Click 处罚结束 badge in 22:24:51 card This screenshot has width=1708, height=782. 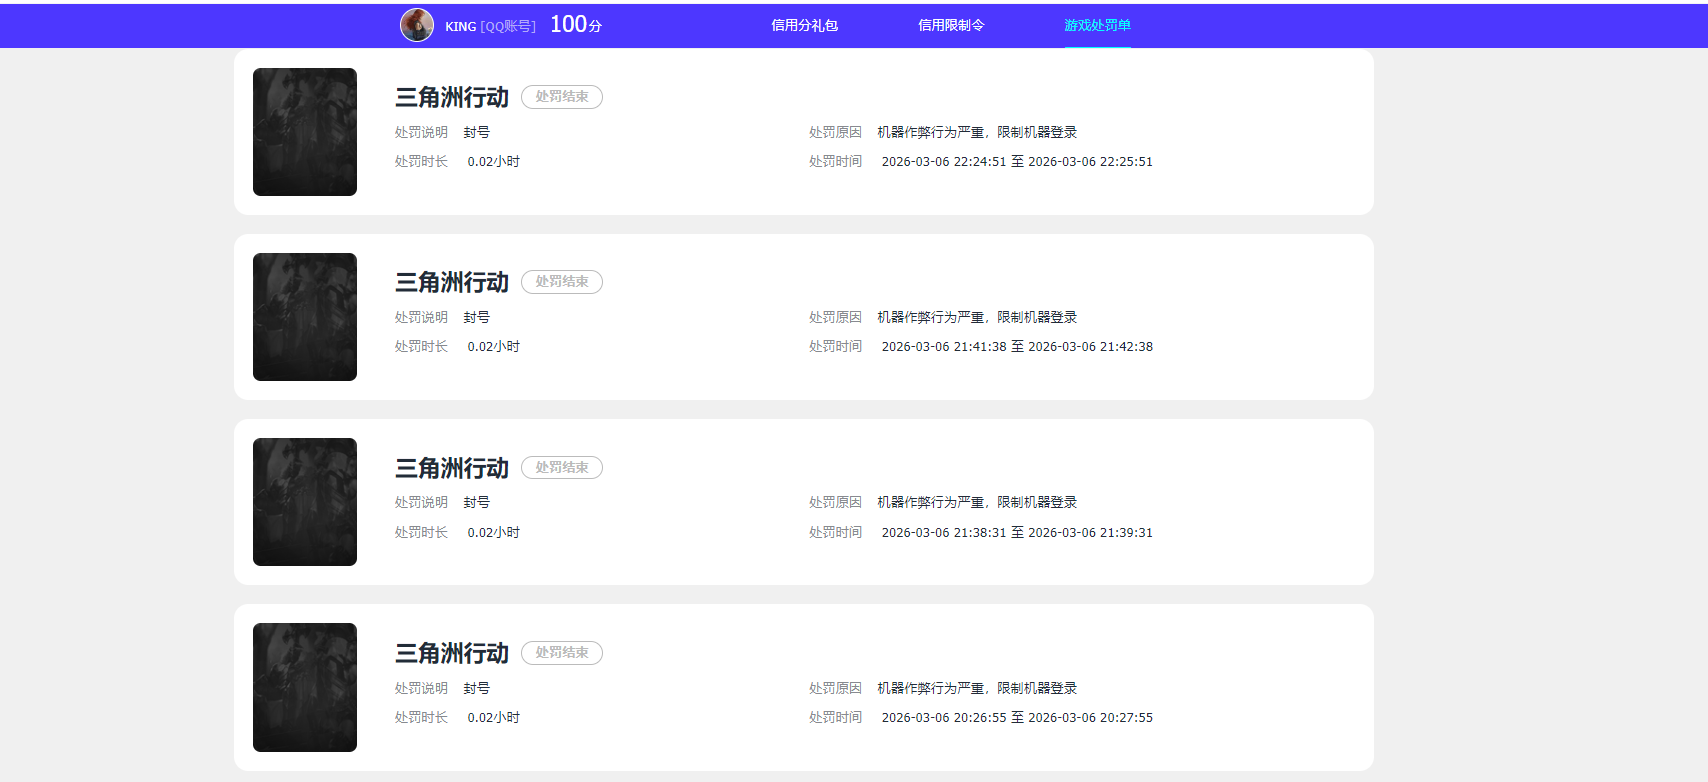(562, 97)
